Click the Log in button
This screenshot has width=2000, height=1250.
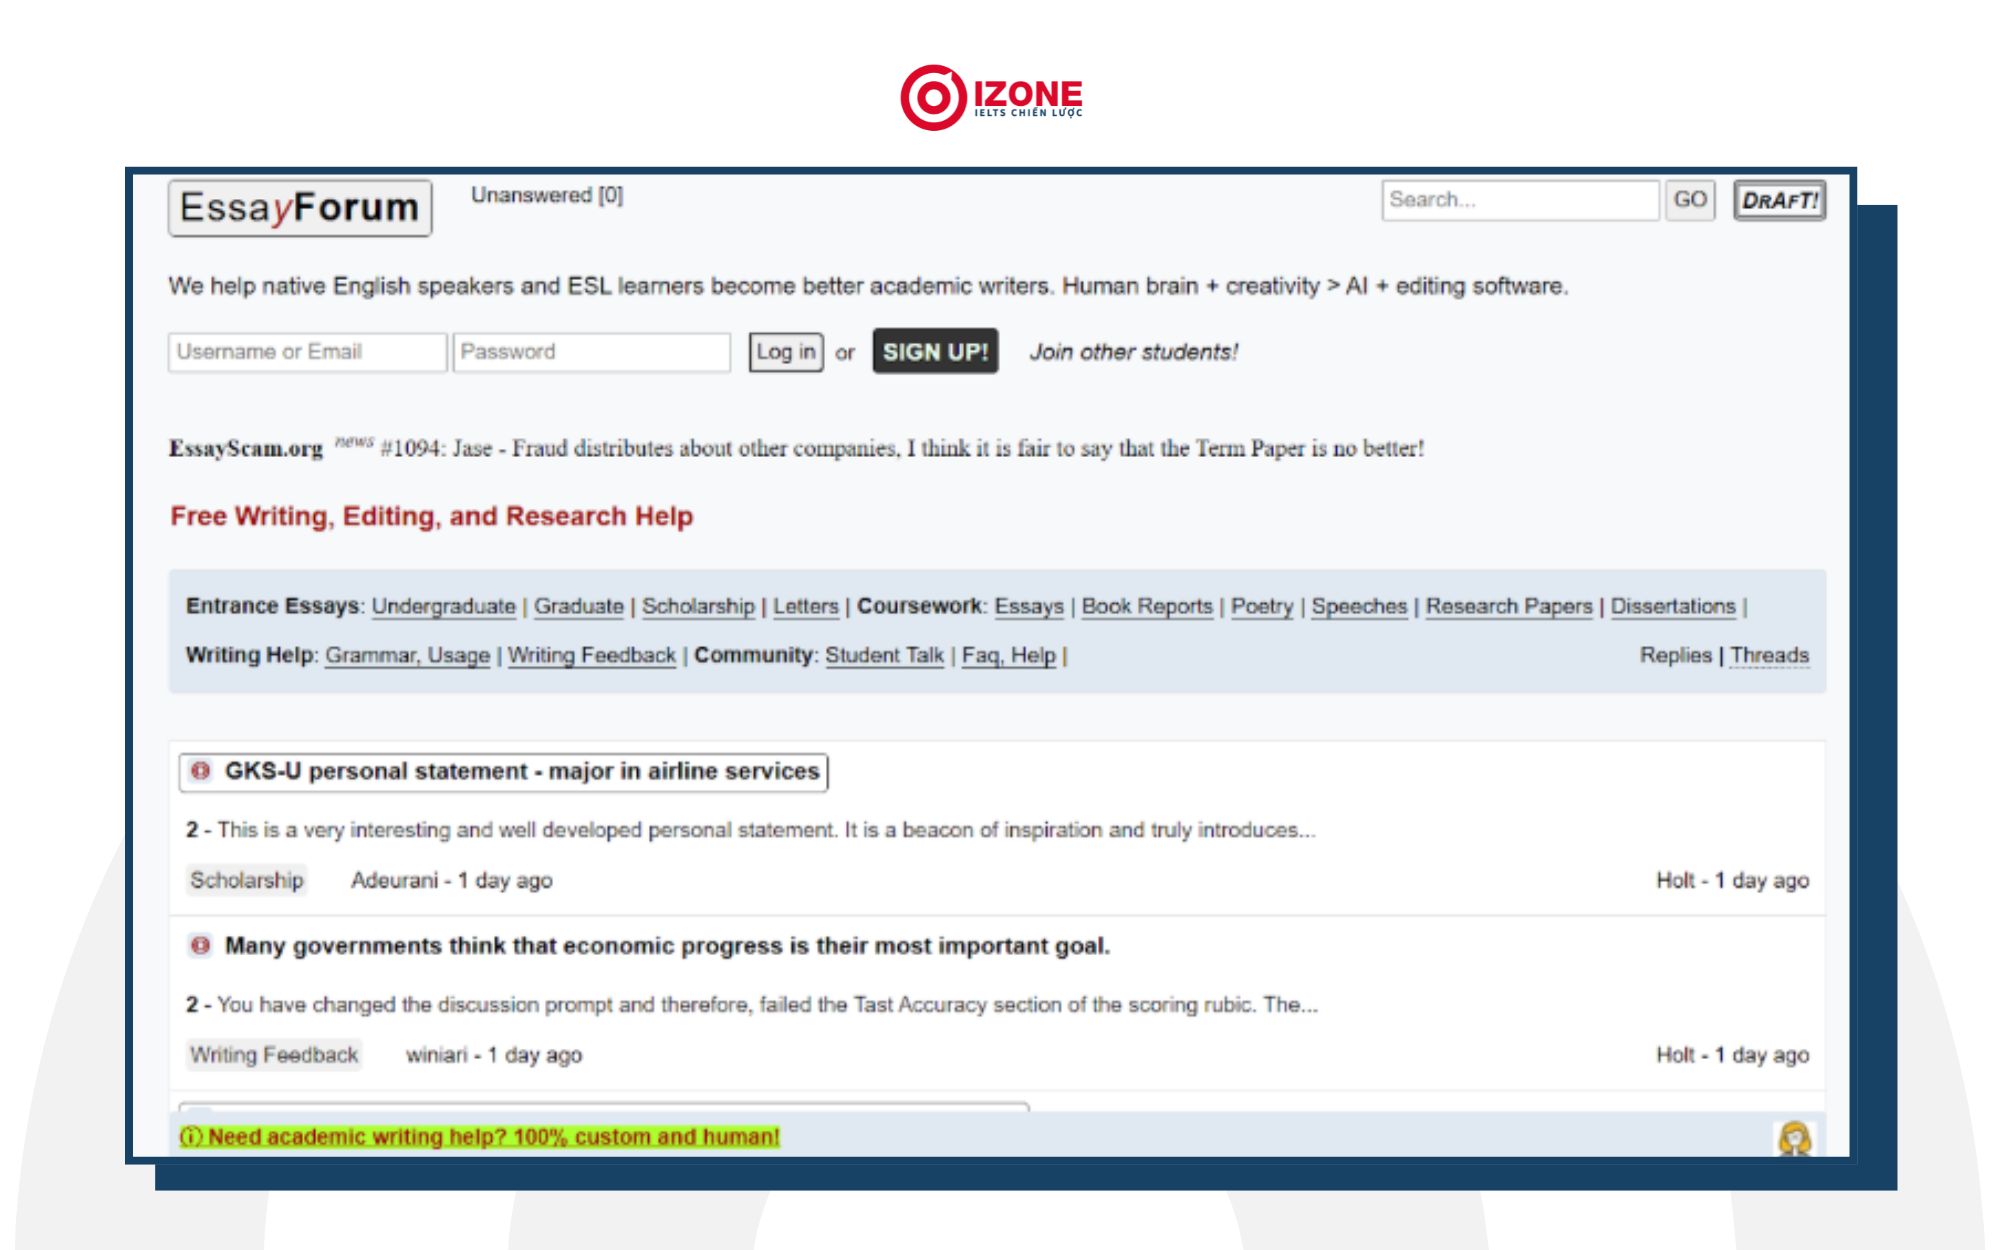click(x=786, y=352)
